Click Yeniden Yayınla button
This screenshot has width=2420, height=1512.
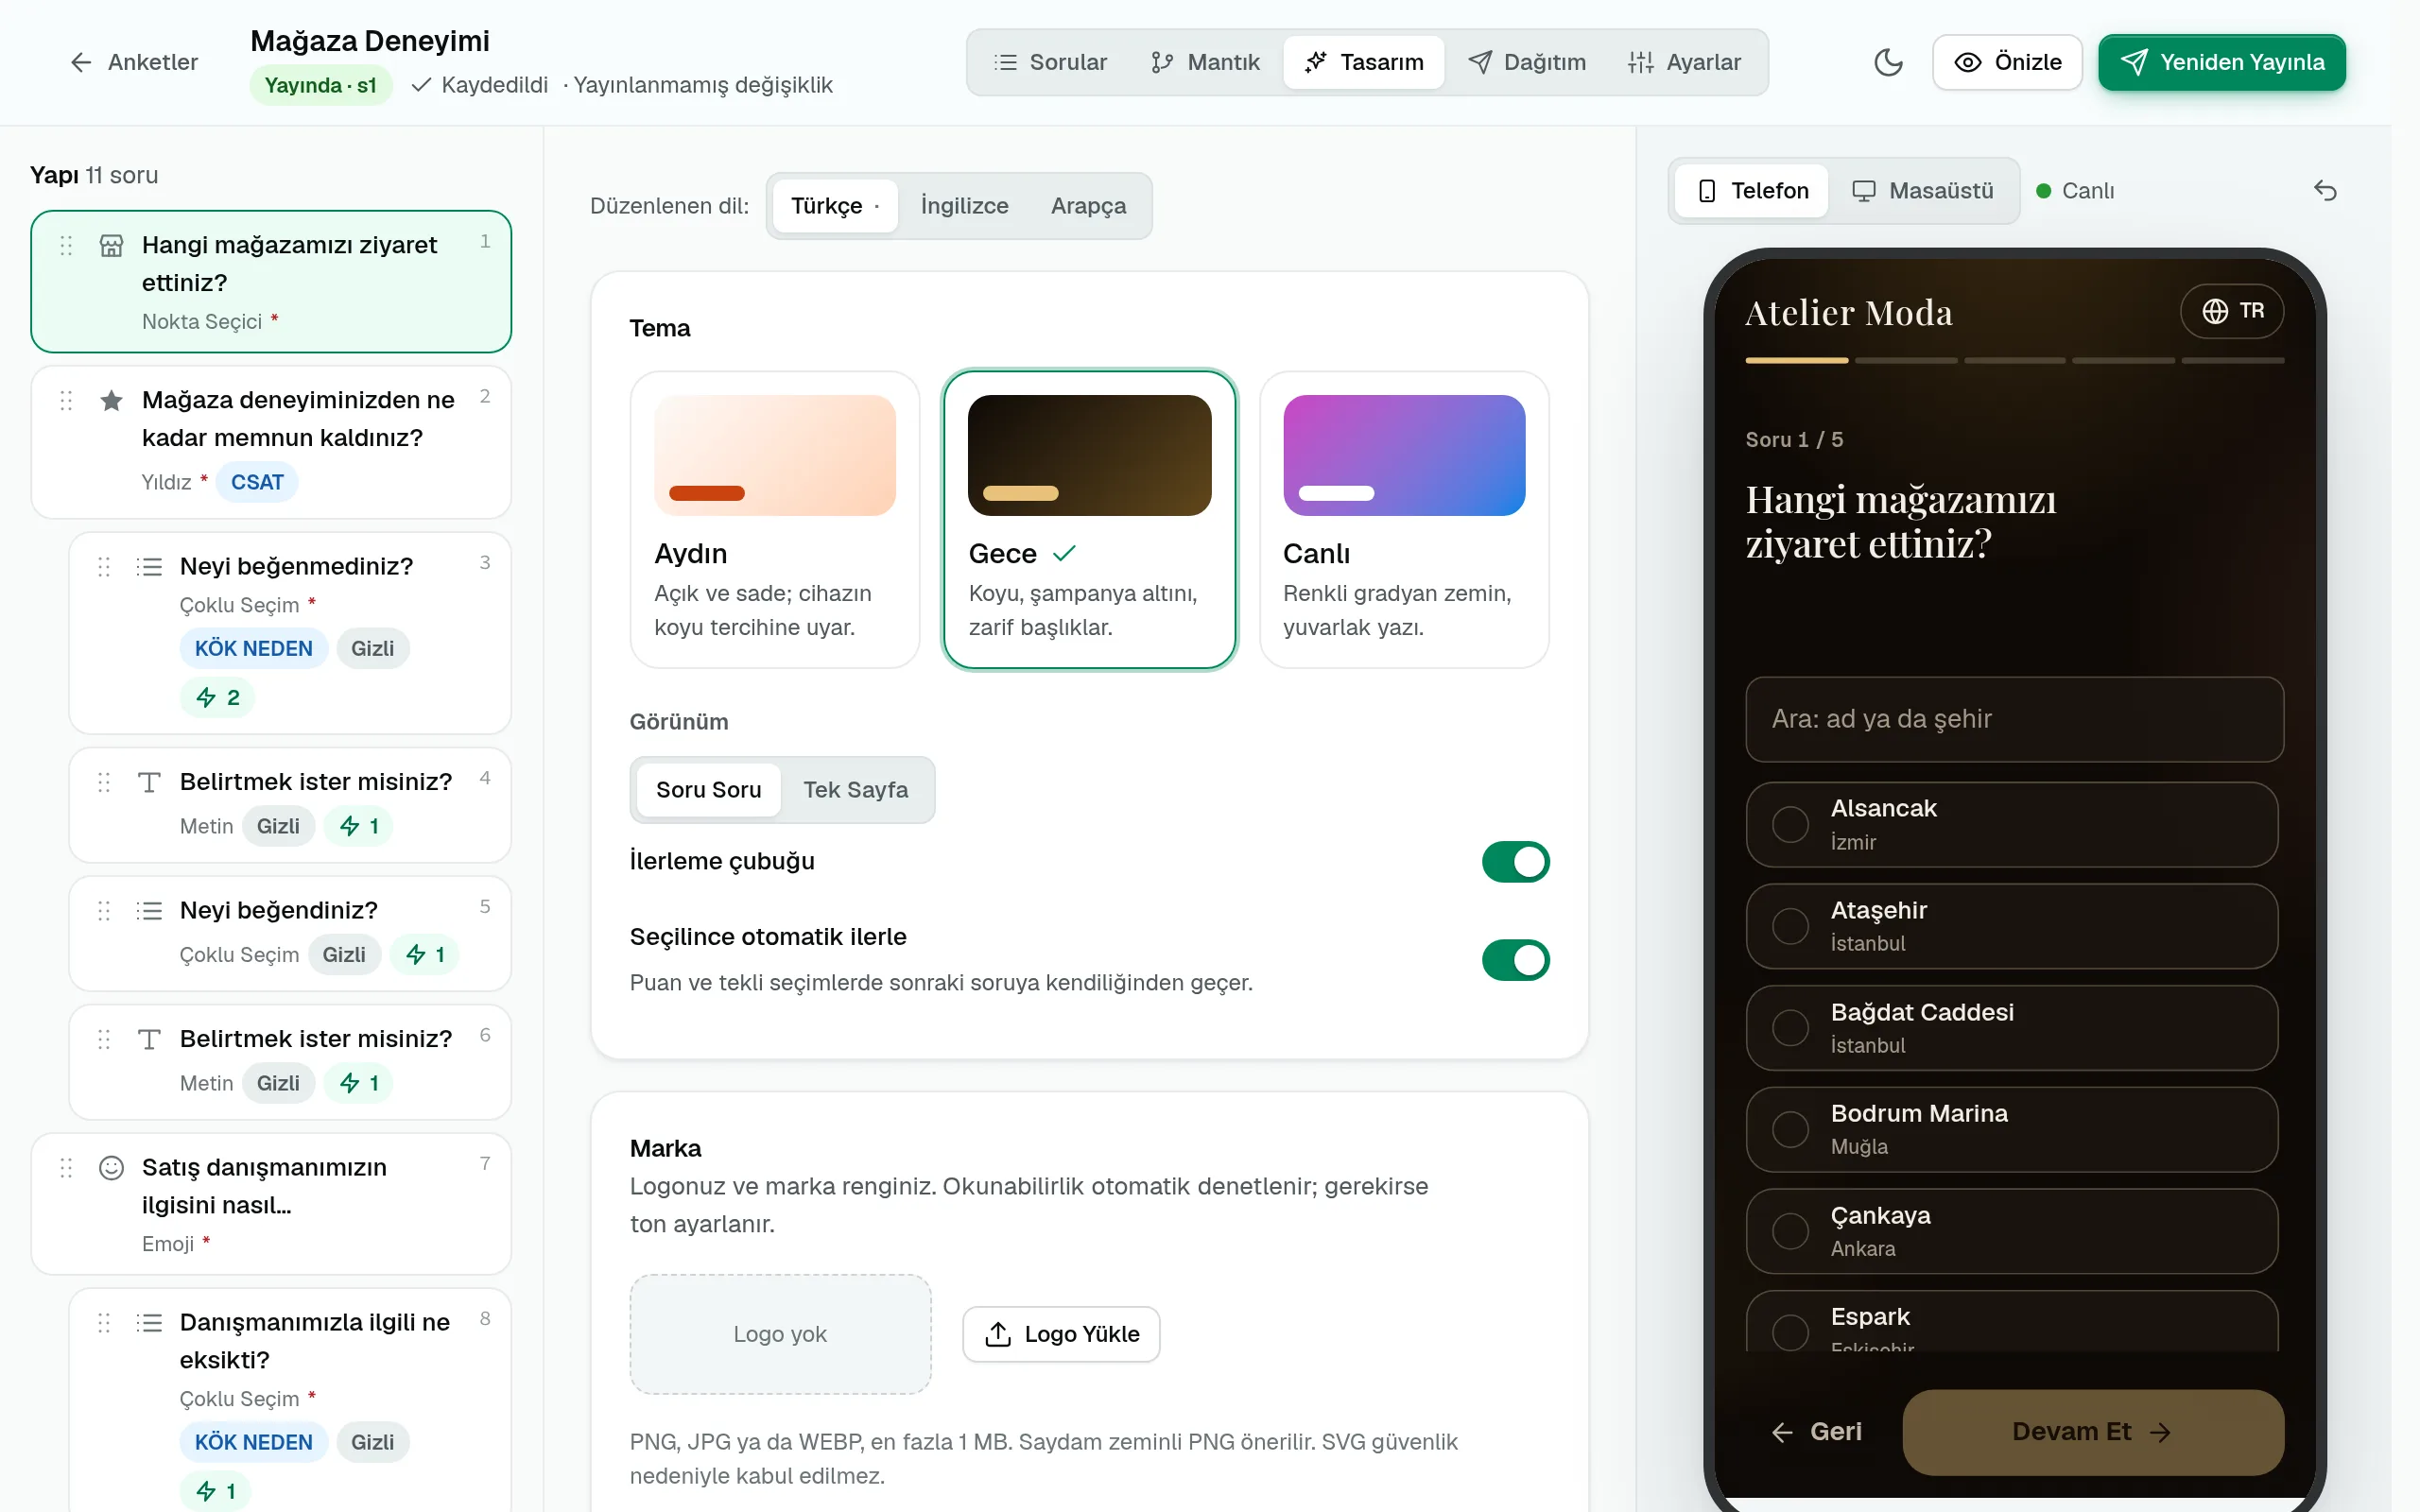(2221, 62)
